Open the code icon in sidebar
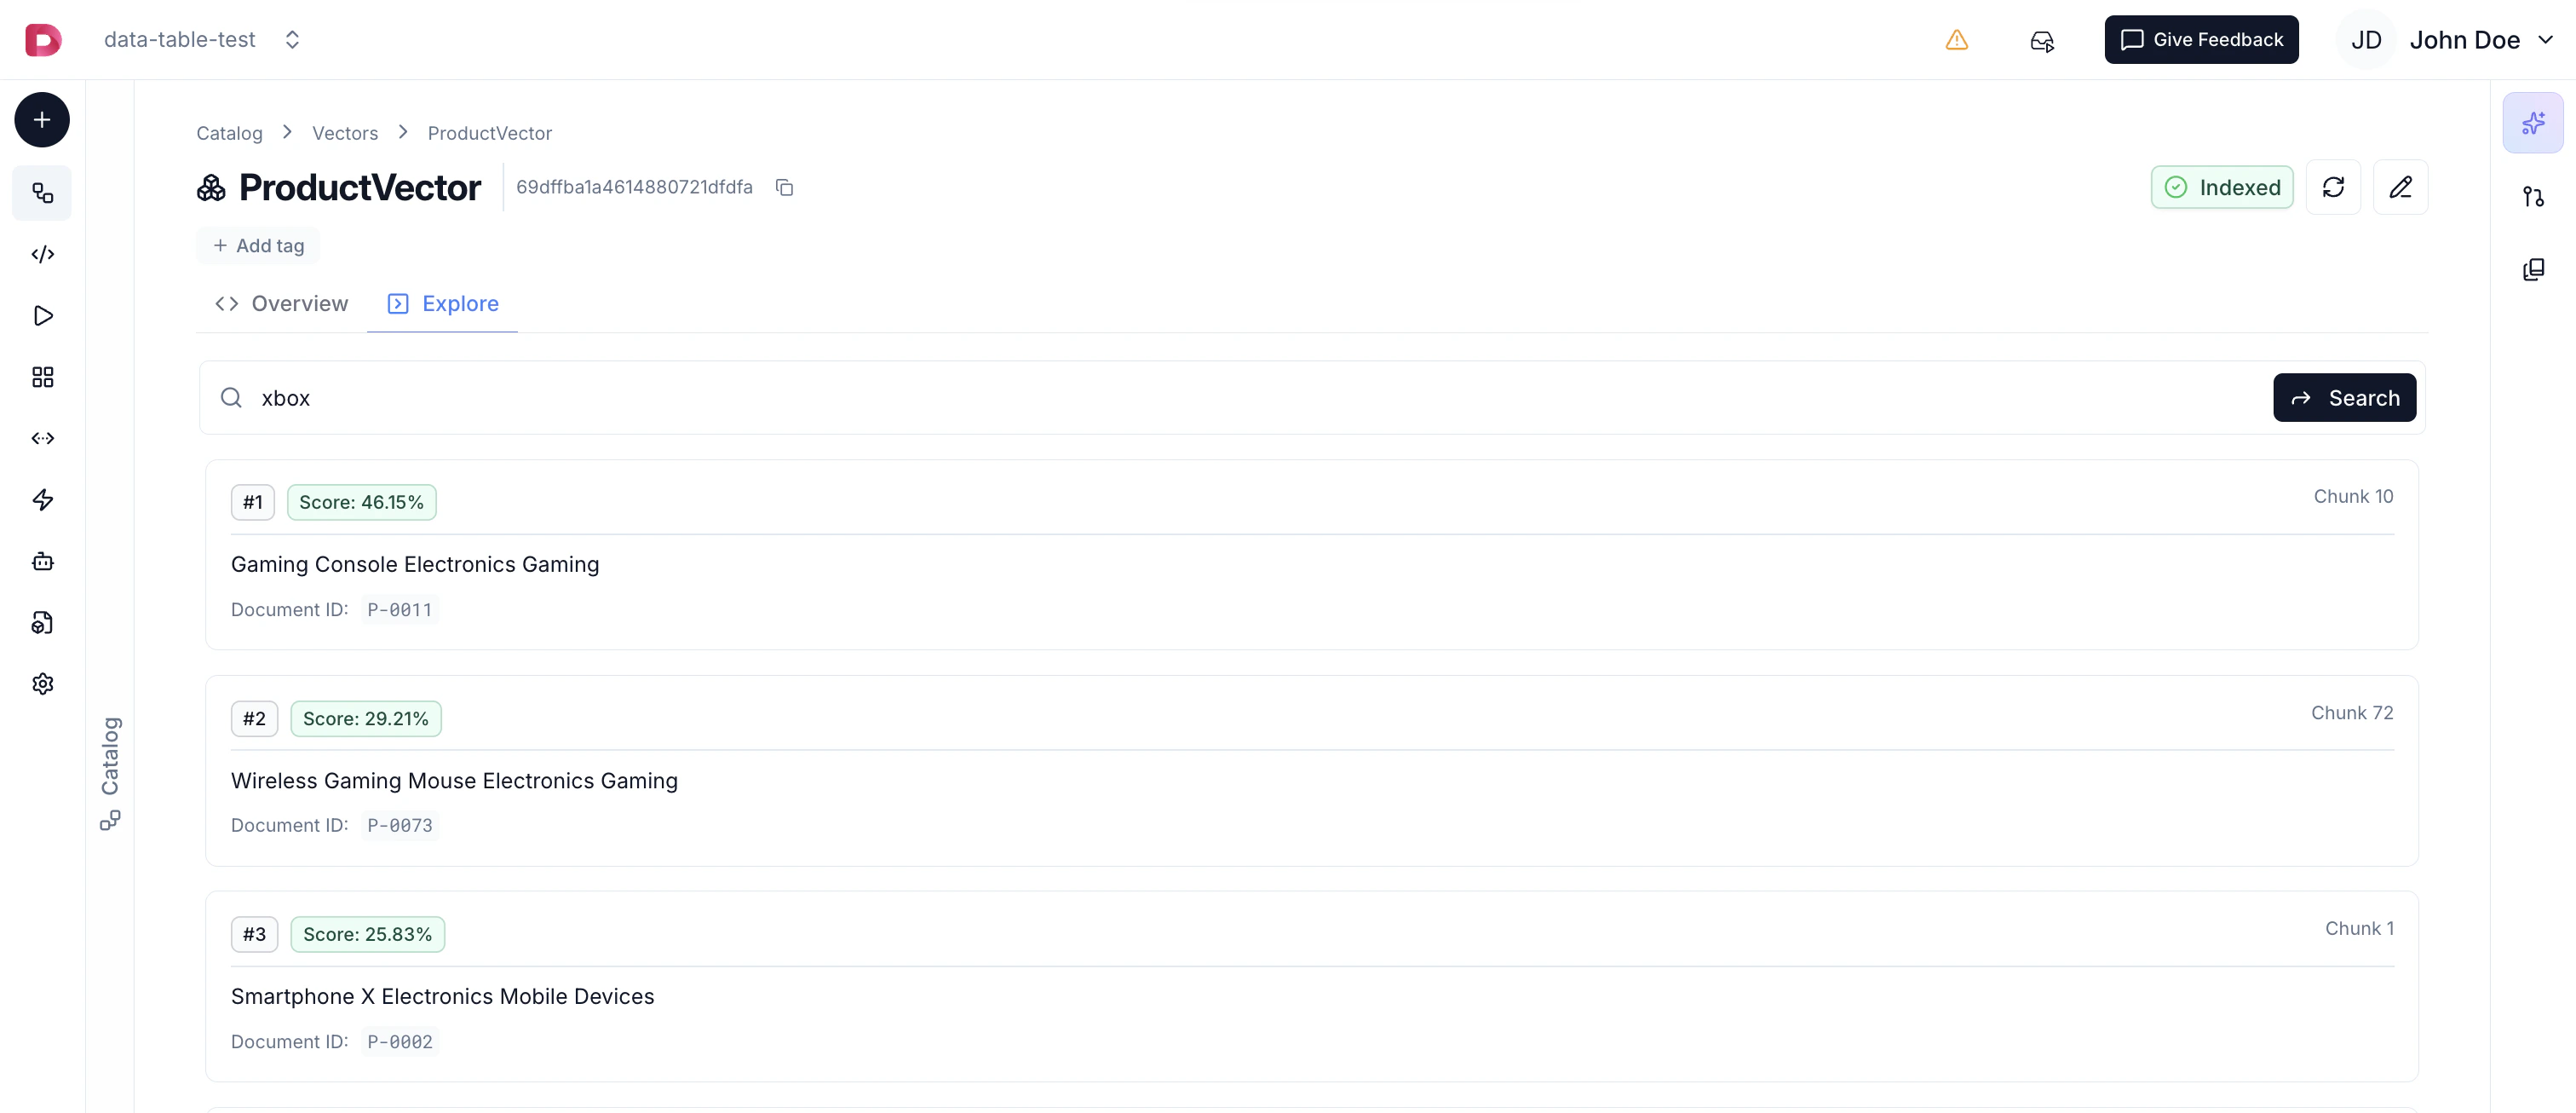2576x1113 pixels. point(42,254)
